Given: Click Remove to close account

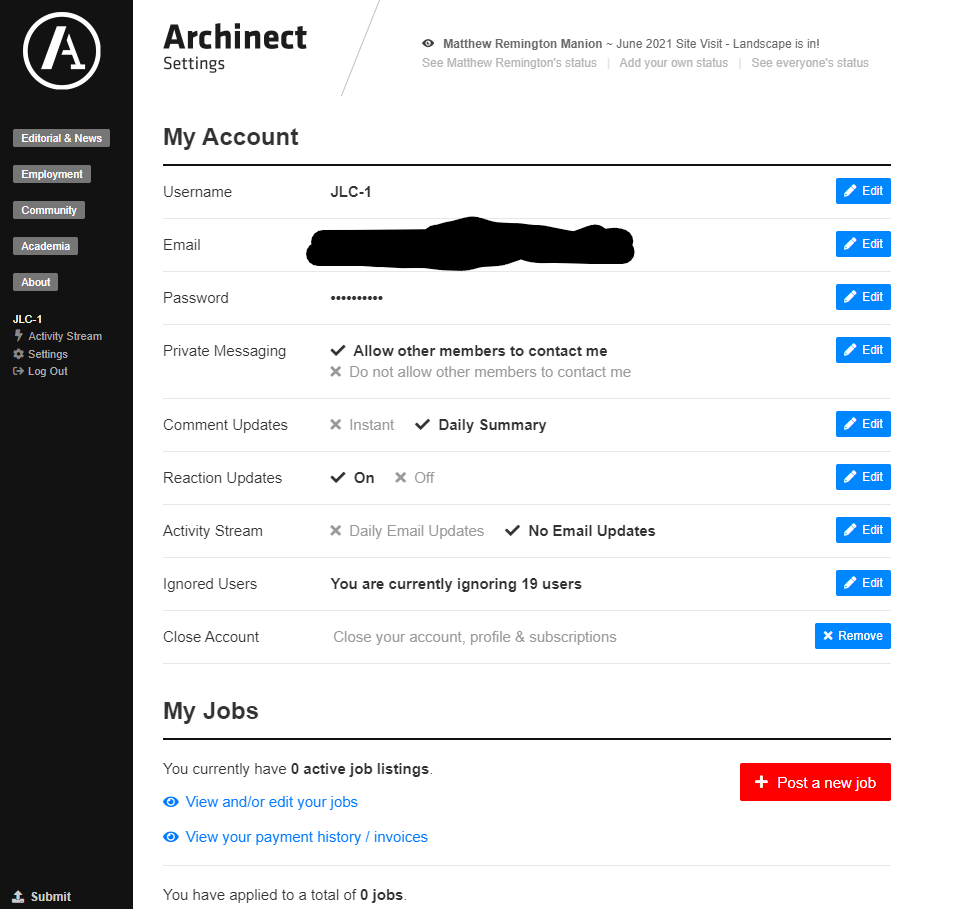Looking at the screenshot, I should (853, 636).
